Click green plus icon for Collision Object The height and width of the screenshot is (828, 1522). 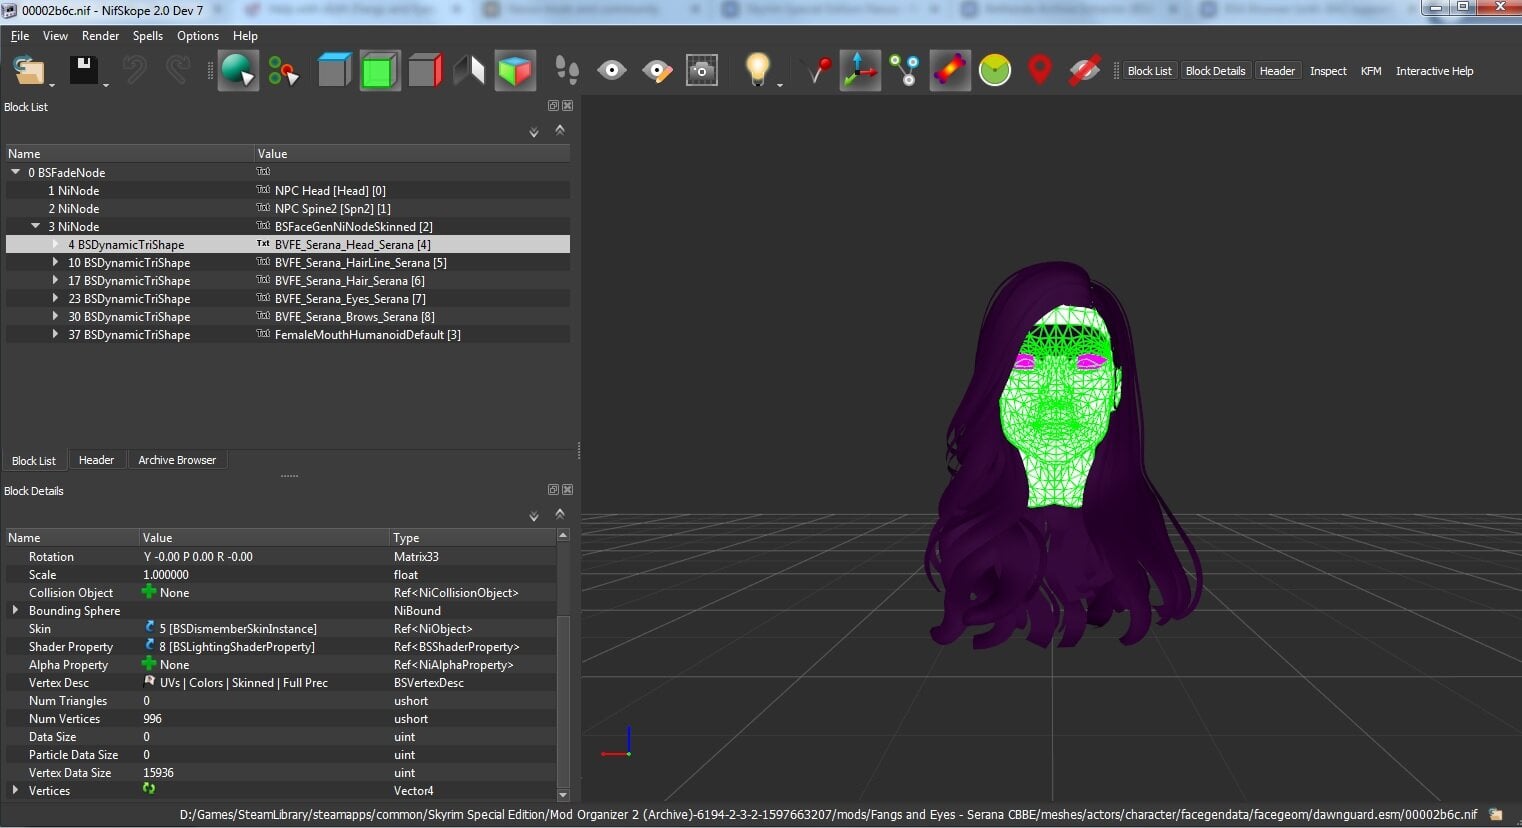pyautogui.click(x=149, y=592)
